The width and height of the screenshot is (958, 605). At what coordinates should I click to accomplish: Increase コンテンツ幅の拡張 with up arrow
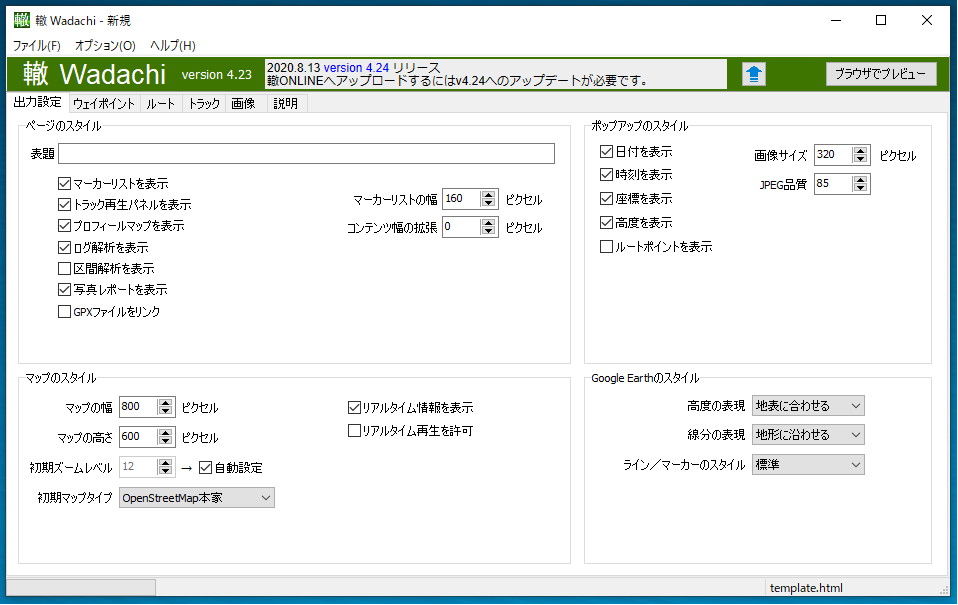pos(488,223)
